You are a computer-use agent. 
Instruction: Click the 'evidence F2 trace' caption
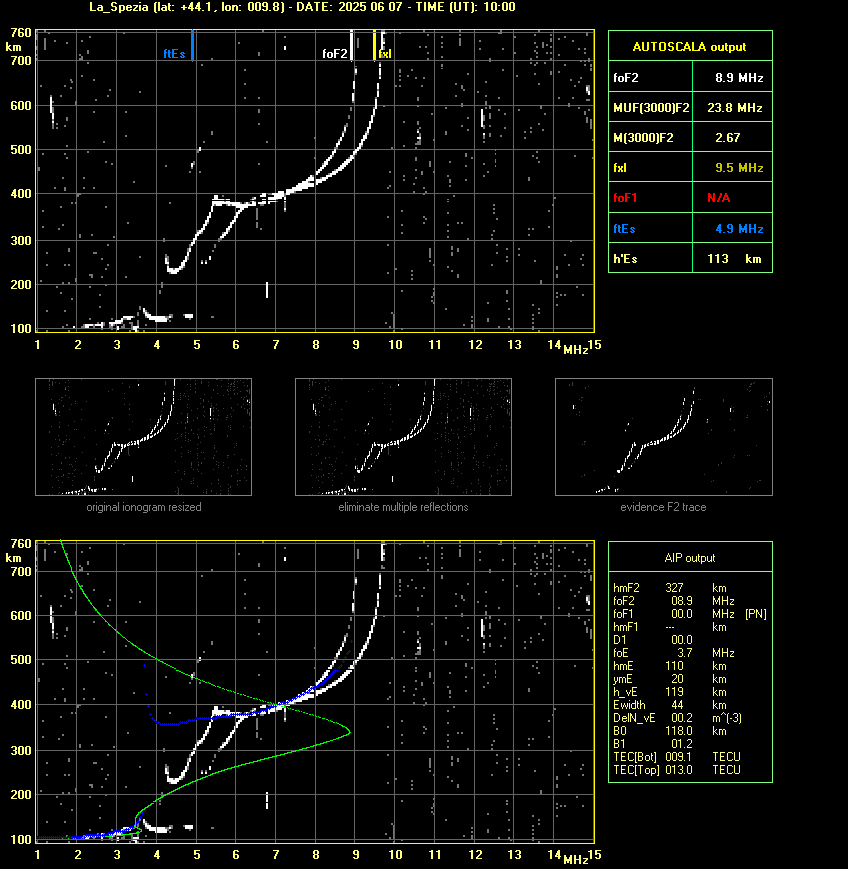[663, 507]
